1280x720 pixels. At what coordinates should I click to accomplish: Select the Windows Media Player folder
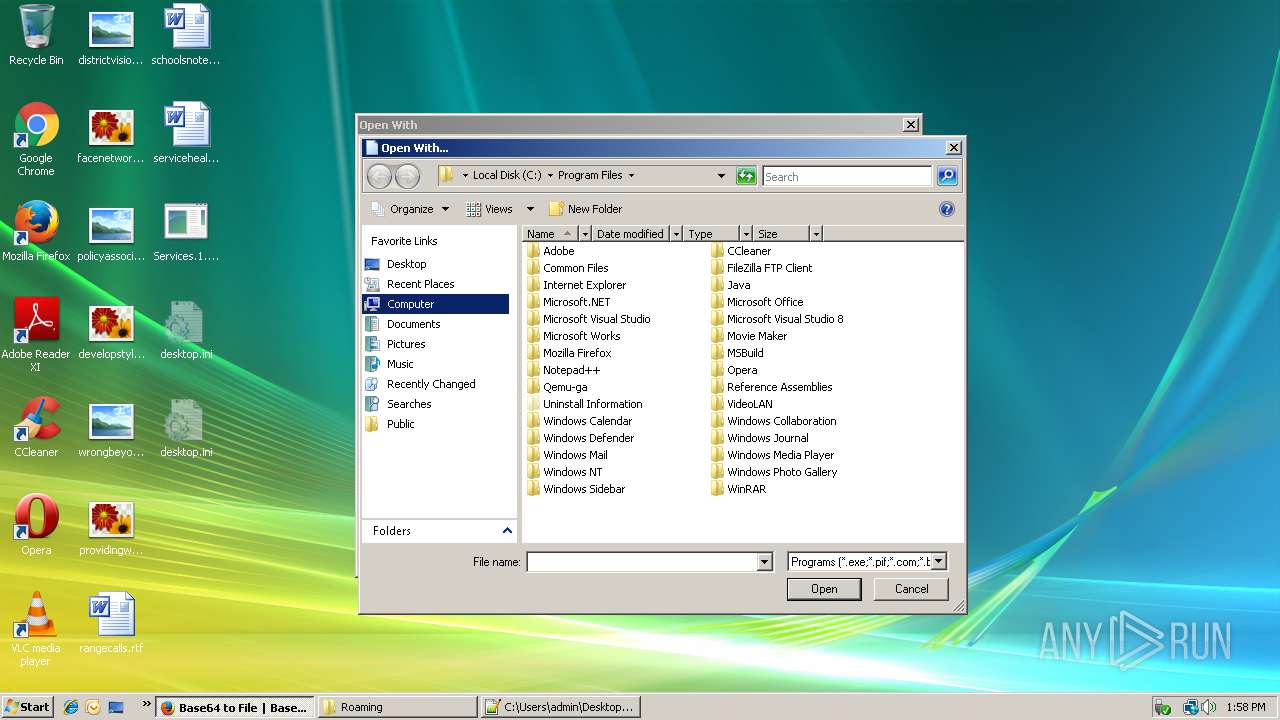[x=772, y=455]
